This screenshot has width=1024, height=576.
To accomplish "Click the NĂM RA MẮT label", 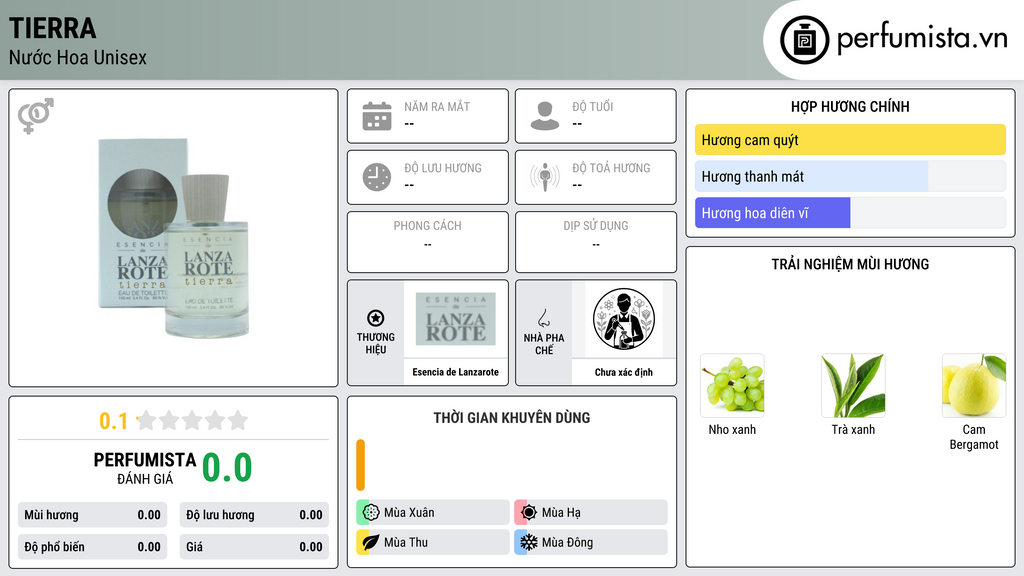I will [x=437, y=106].
